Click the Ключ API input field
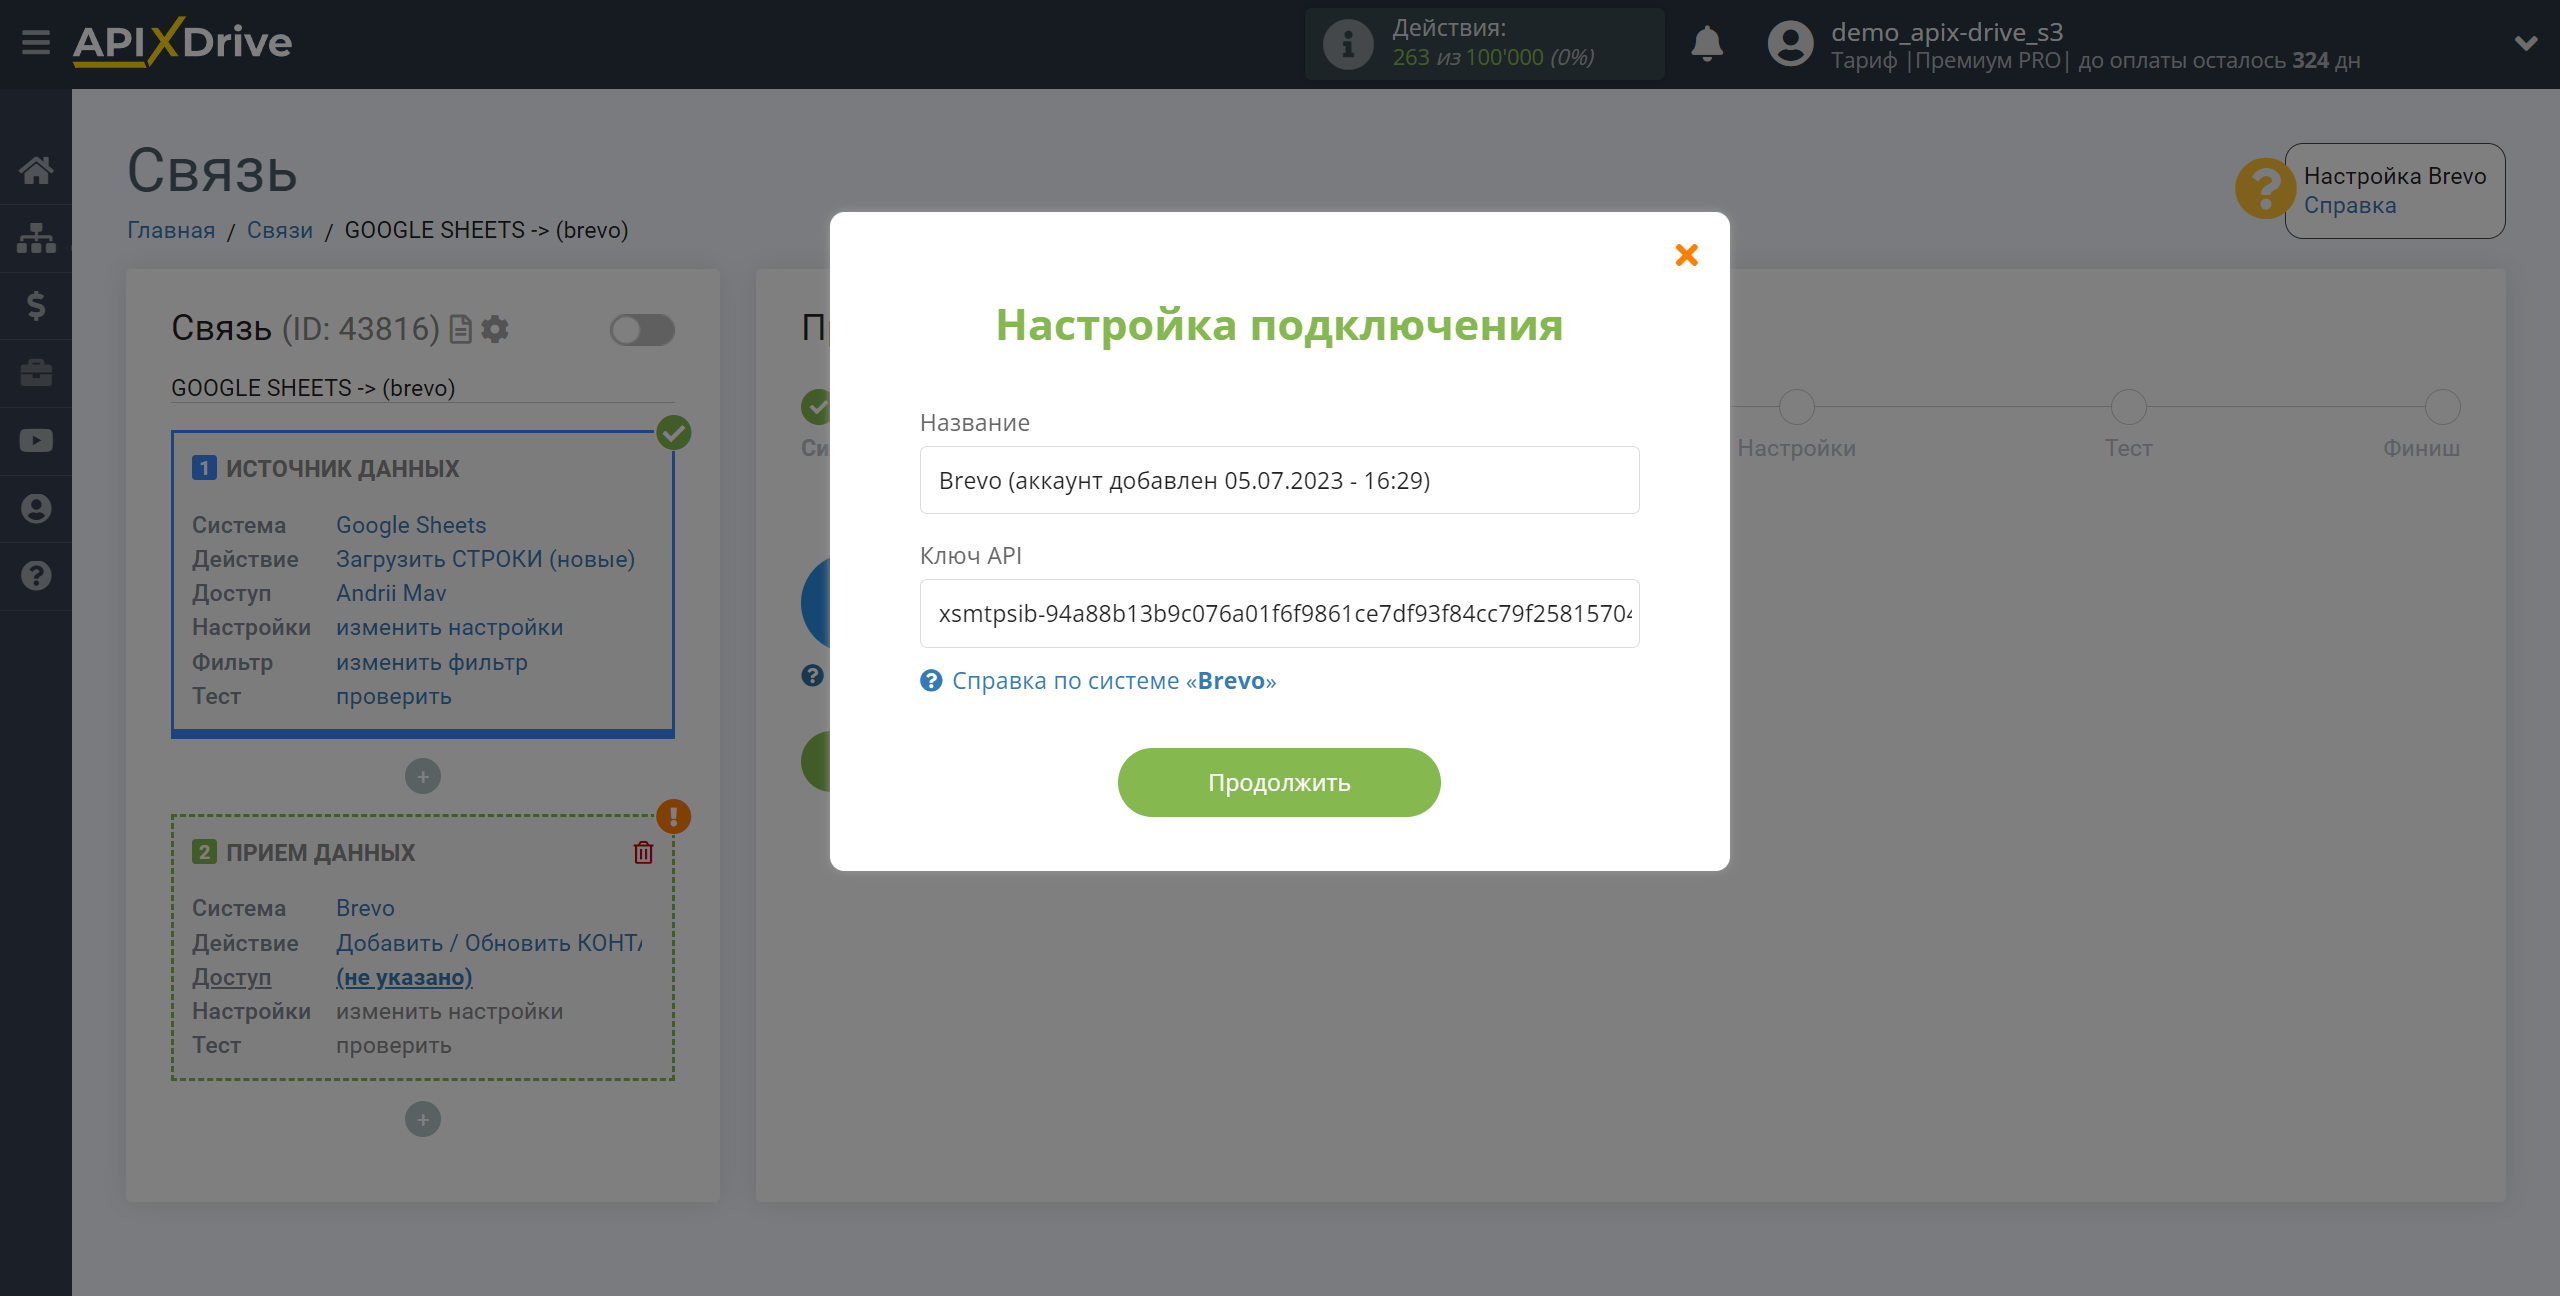 (1279, 613)
